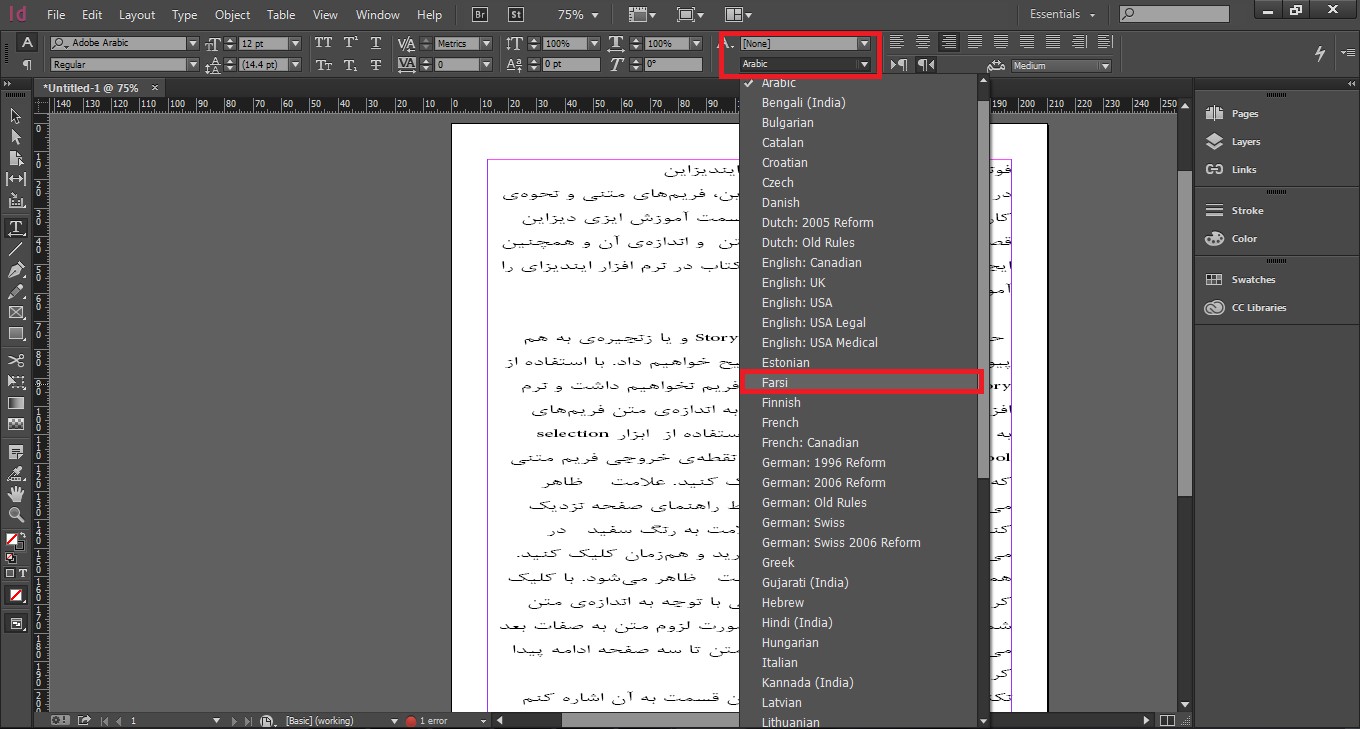Open the Type menu

(x=184, y=15)
